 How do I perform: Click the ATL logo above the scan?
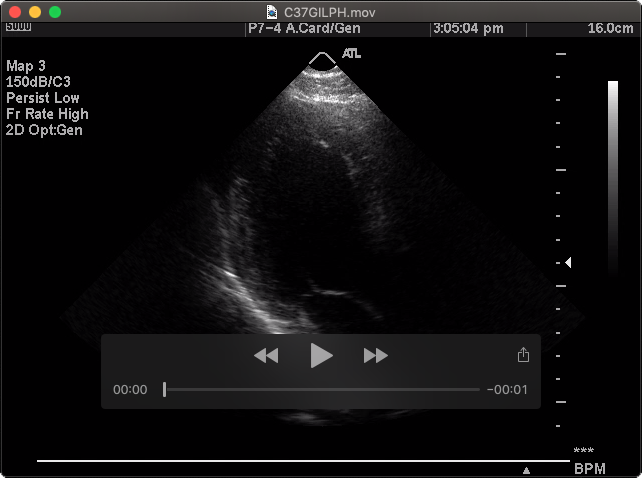(351, 53)
